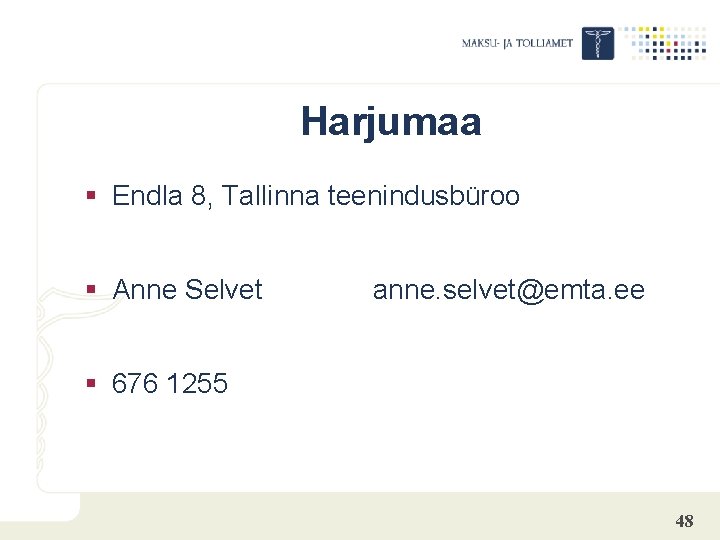
Task: Select the Harjumaa slide title
Action: tap(391, 122)
